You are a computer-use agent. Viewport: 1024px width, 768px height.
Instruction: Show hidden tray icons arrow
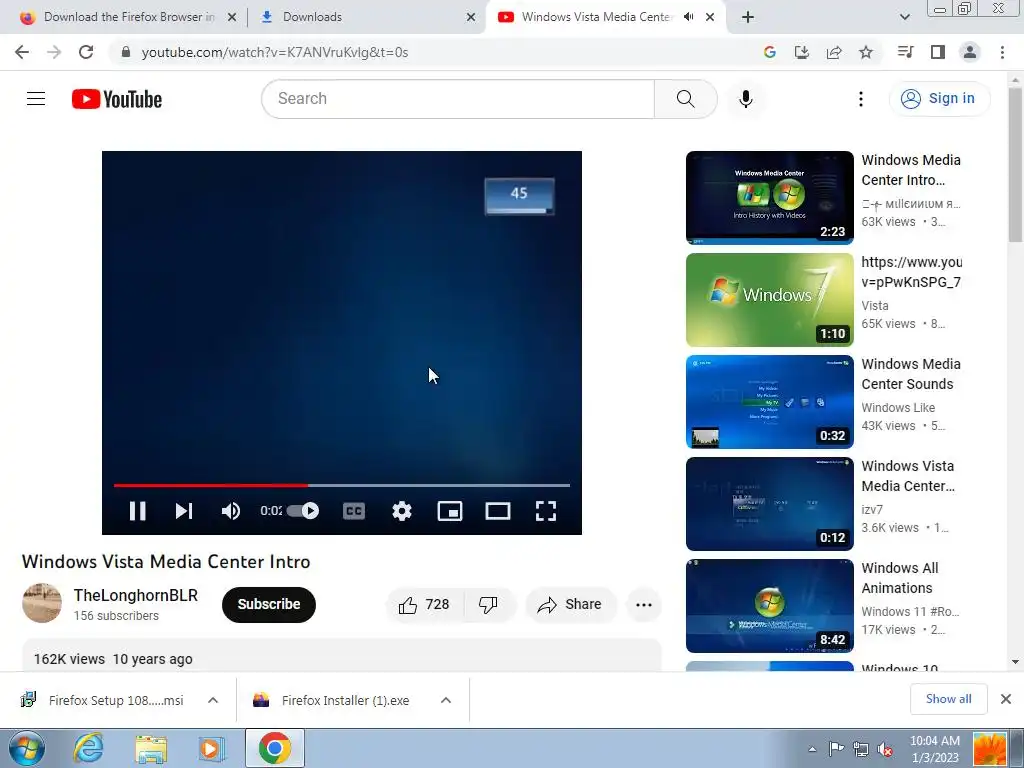point(812,749)
